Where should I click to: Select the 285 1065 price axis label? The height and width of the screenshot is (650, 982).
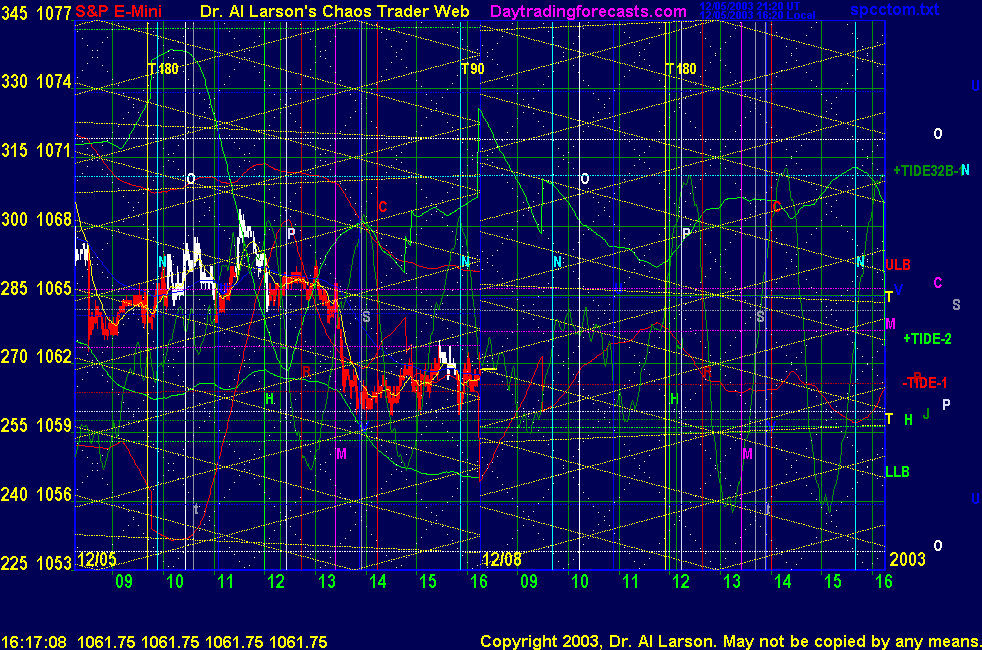click(36, 288)
